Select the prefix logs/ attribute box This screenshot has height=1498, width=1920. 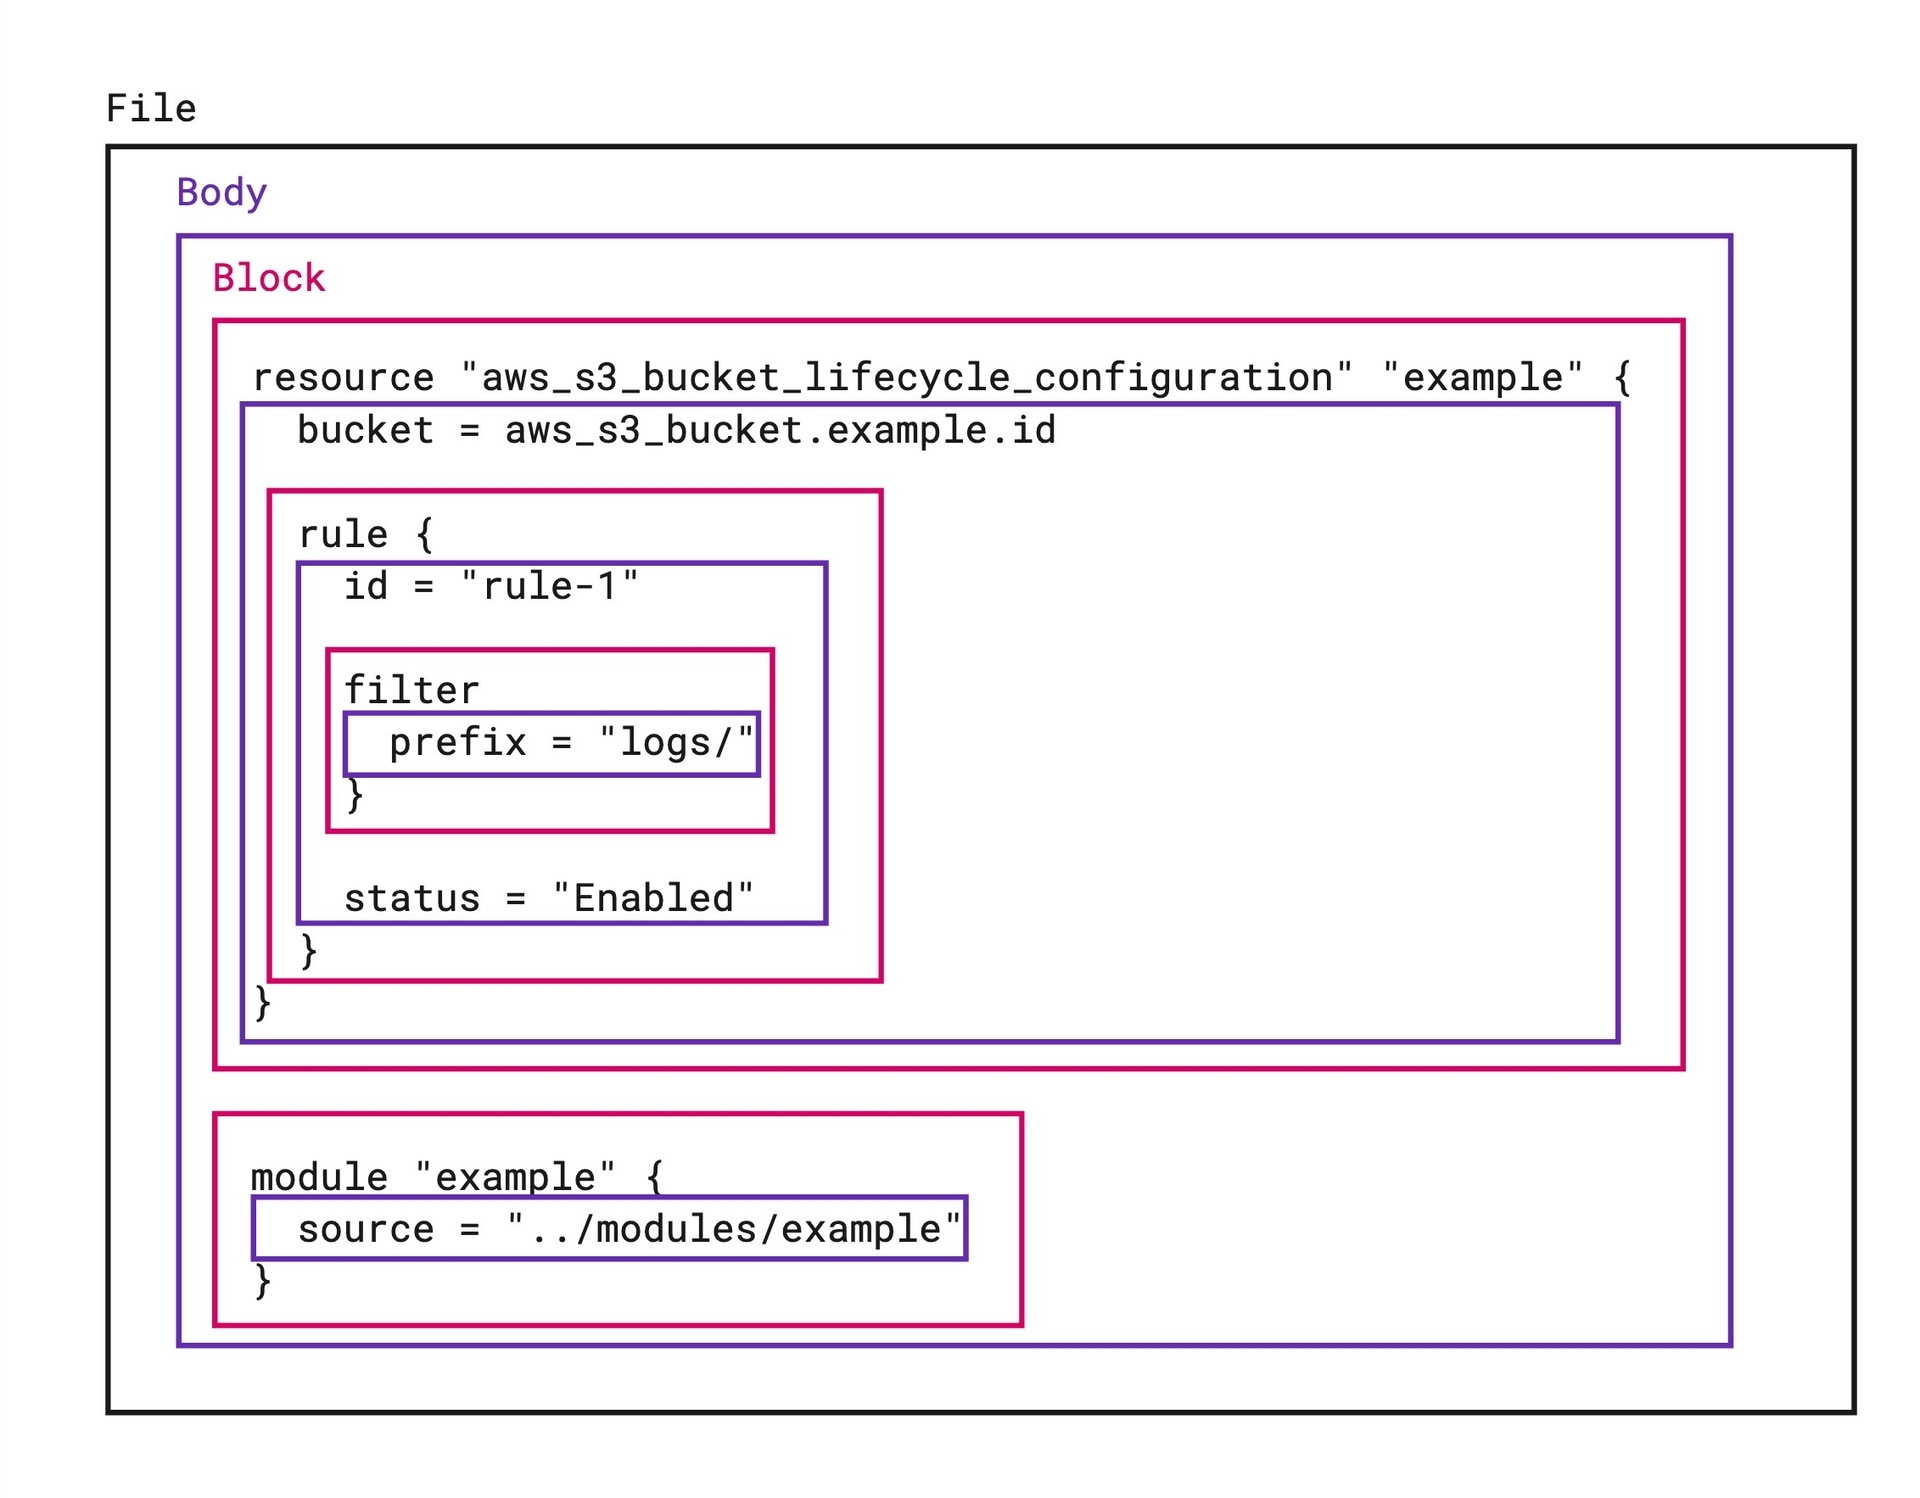tap(570, 742)
